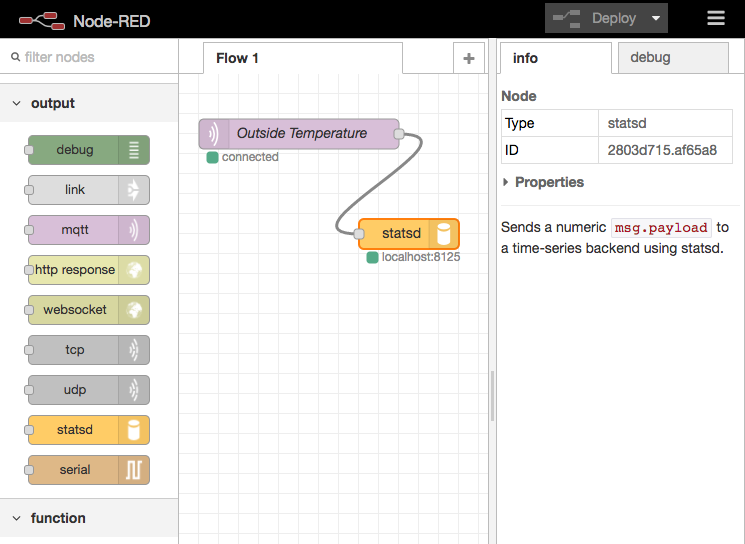Select the websocket palette node
This screenshot has width=745, height=544.
click(x=89, y=310)
